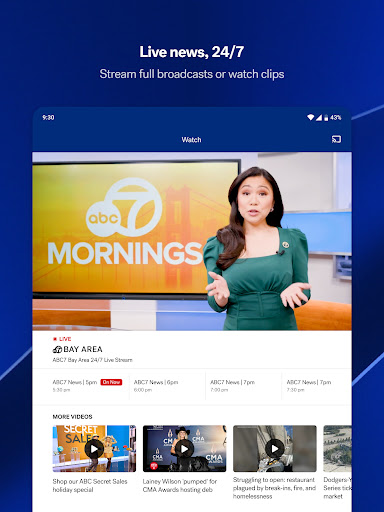Play the Lainey Wilson CMA Awards video
384x512 pixels.
coord(184,449)
